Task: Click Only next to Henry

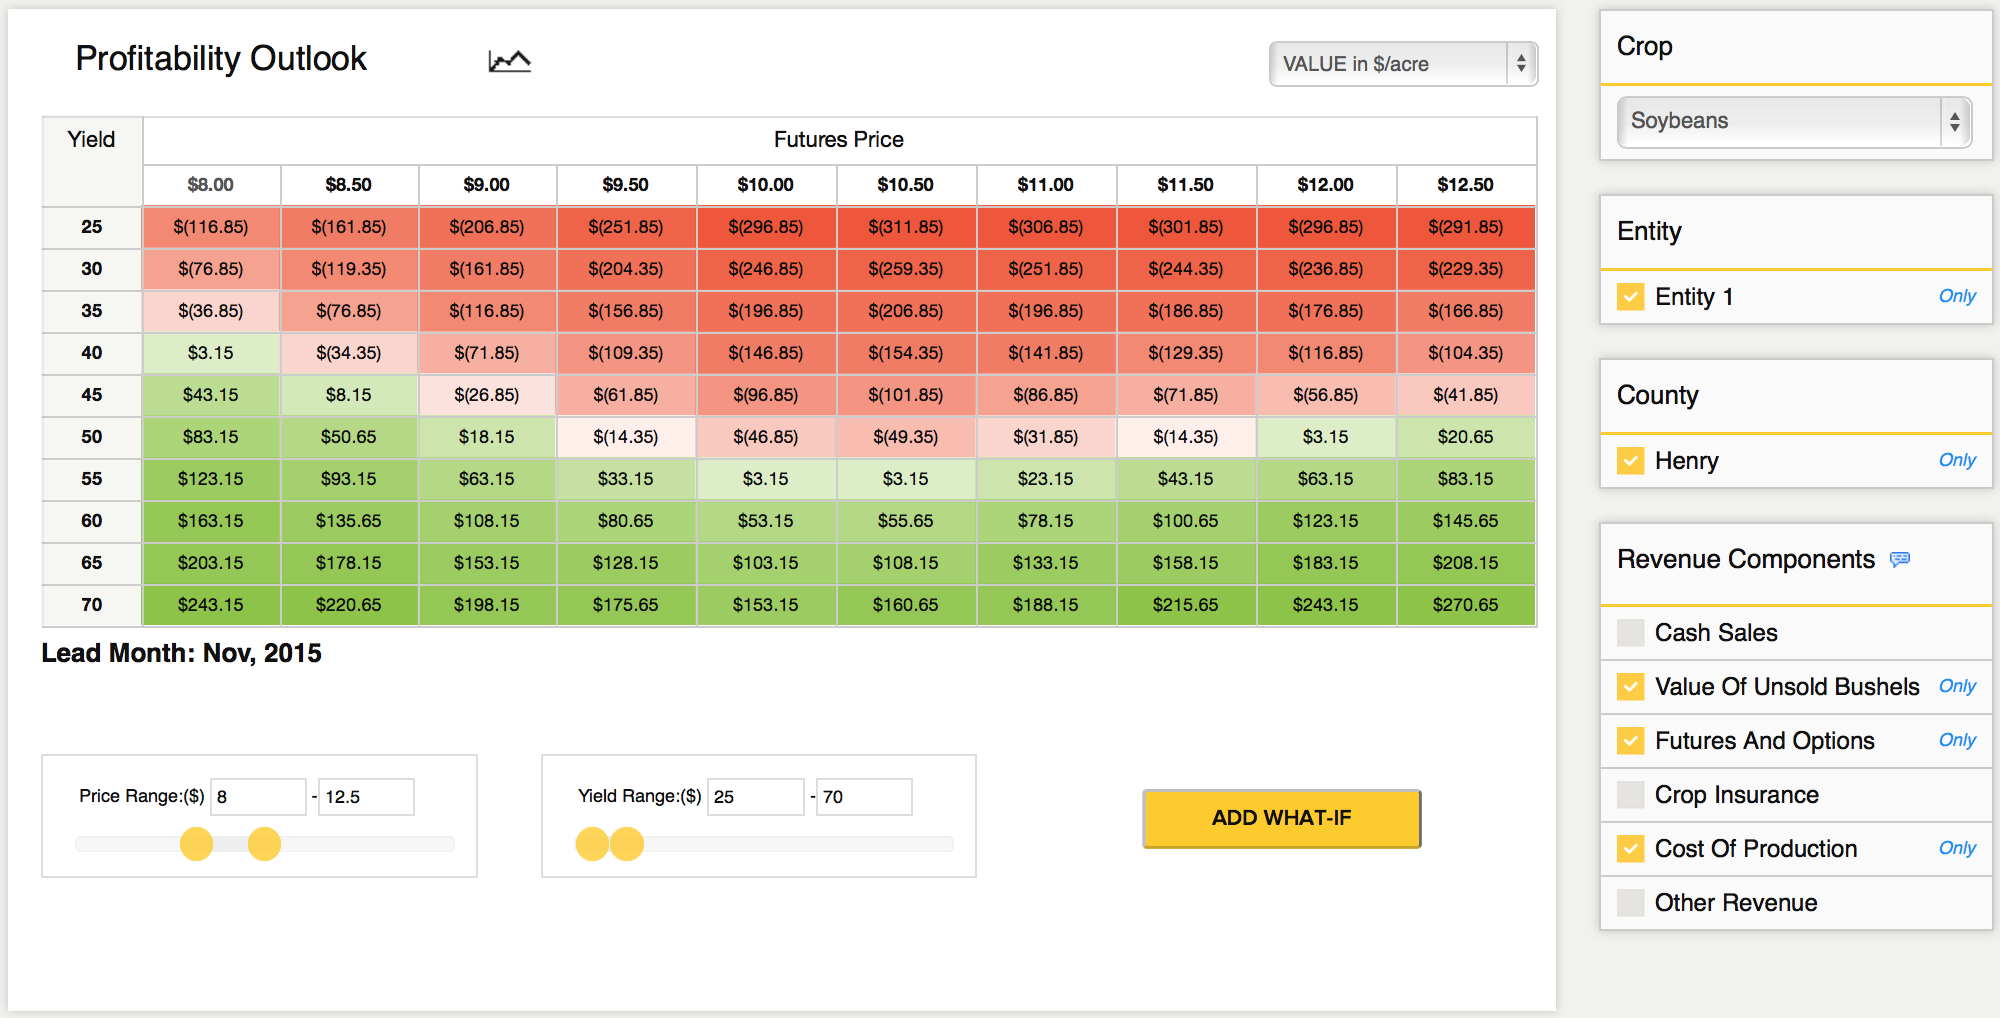Action: (x=1957, y=460)
